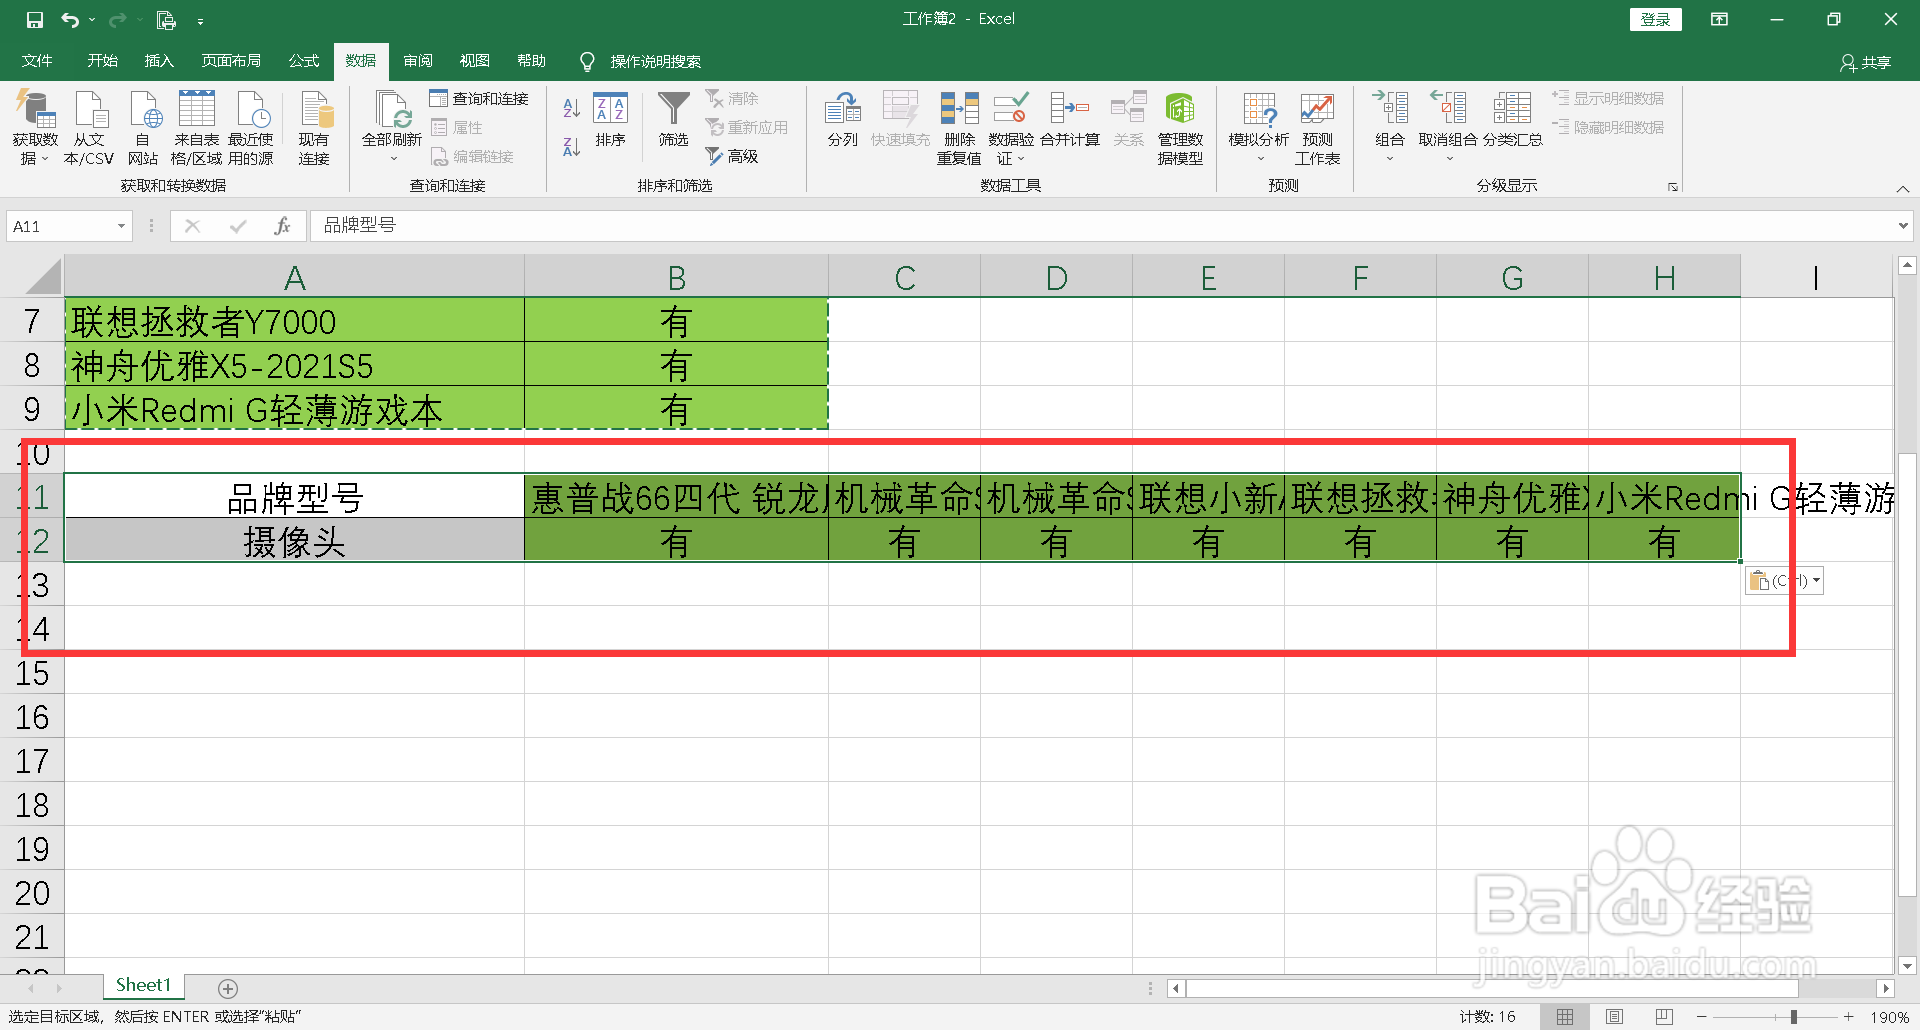
Task: Open the Get Data (获取数据) tool
Action: tap(35, 128)
